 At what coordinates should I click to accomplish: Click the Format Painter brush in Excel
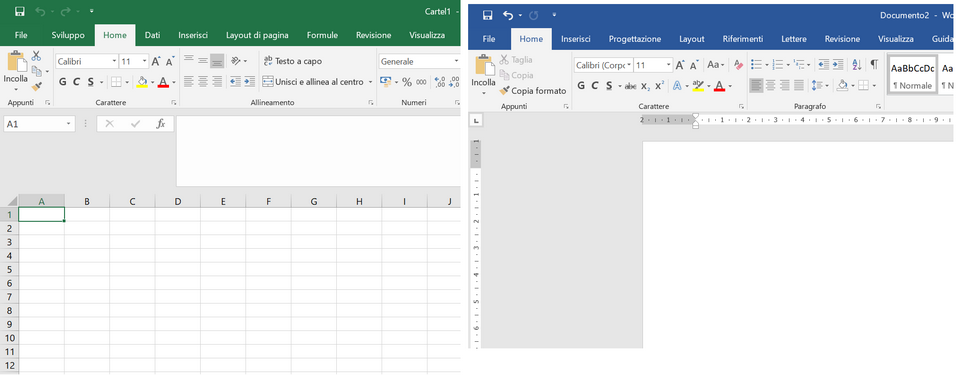click(x=36, y=87)
